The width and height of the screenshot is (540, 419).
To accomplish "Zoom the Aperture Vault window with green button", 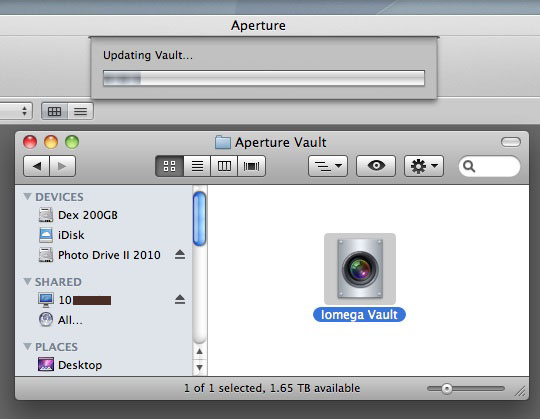I will pos(72,142).
